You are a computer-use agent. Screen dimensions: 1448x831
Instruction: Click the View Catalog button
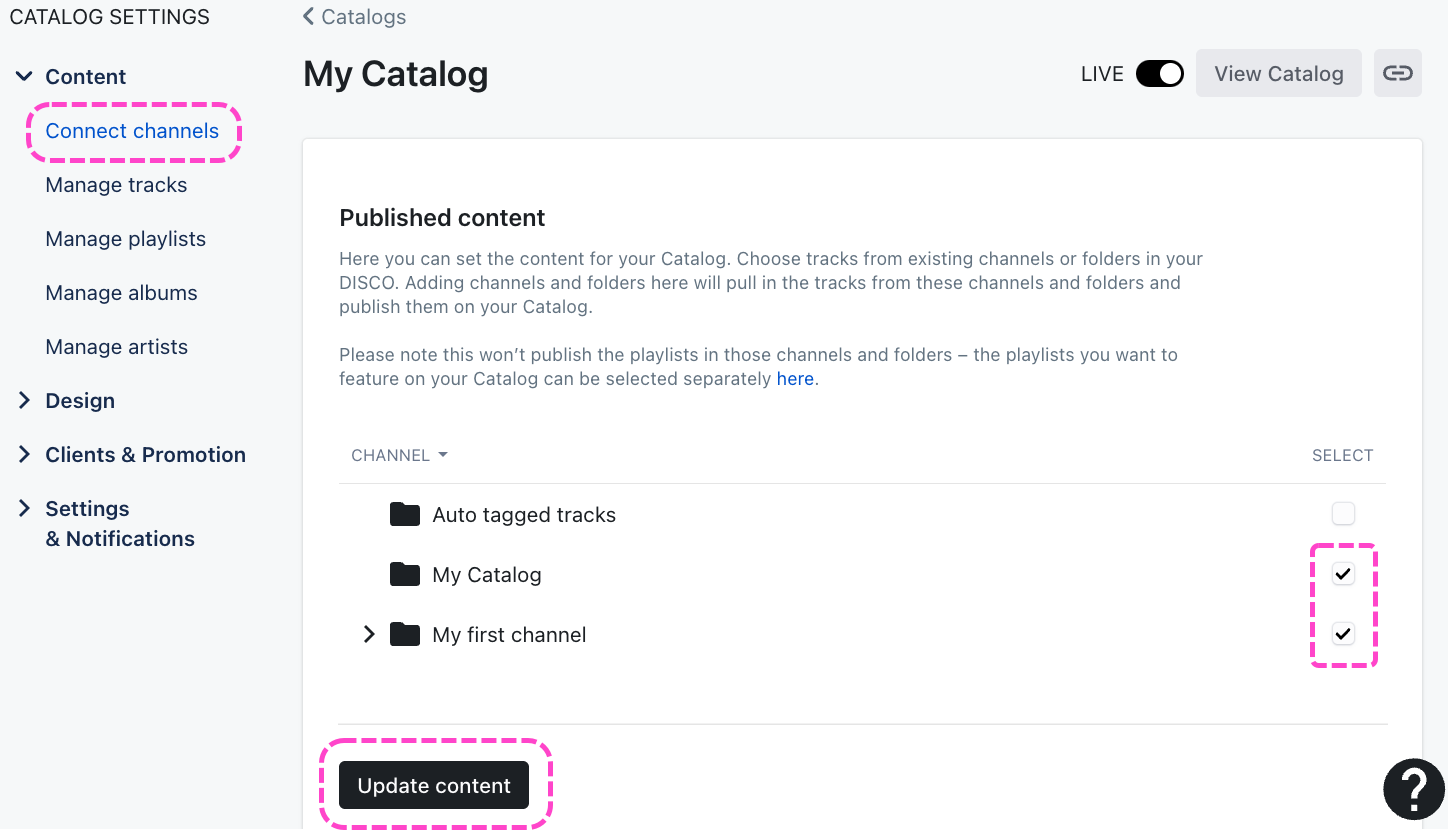(1278, 74)
